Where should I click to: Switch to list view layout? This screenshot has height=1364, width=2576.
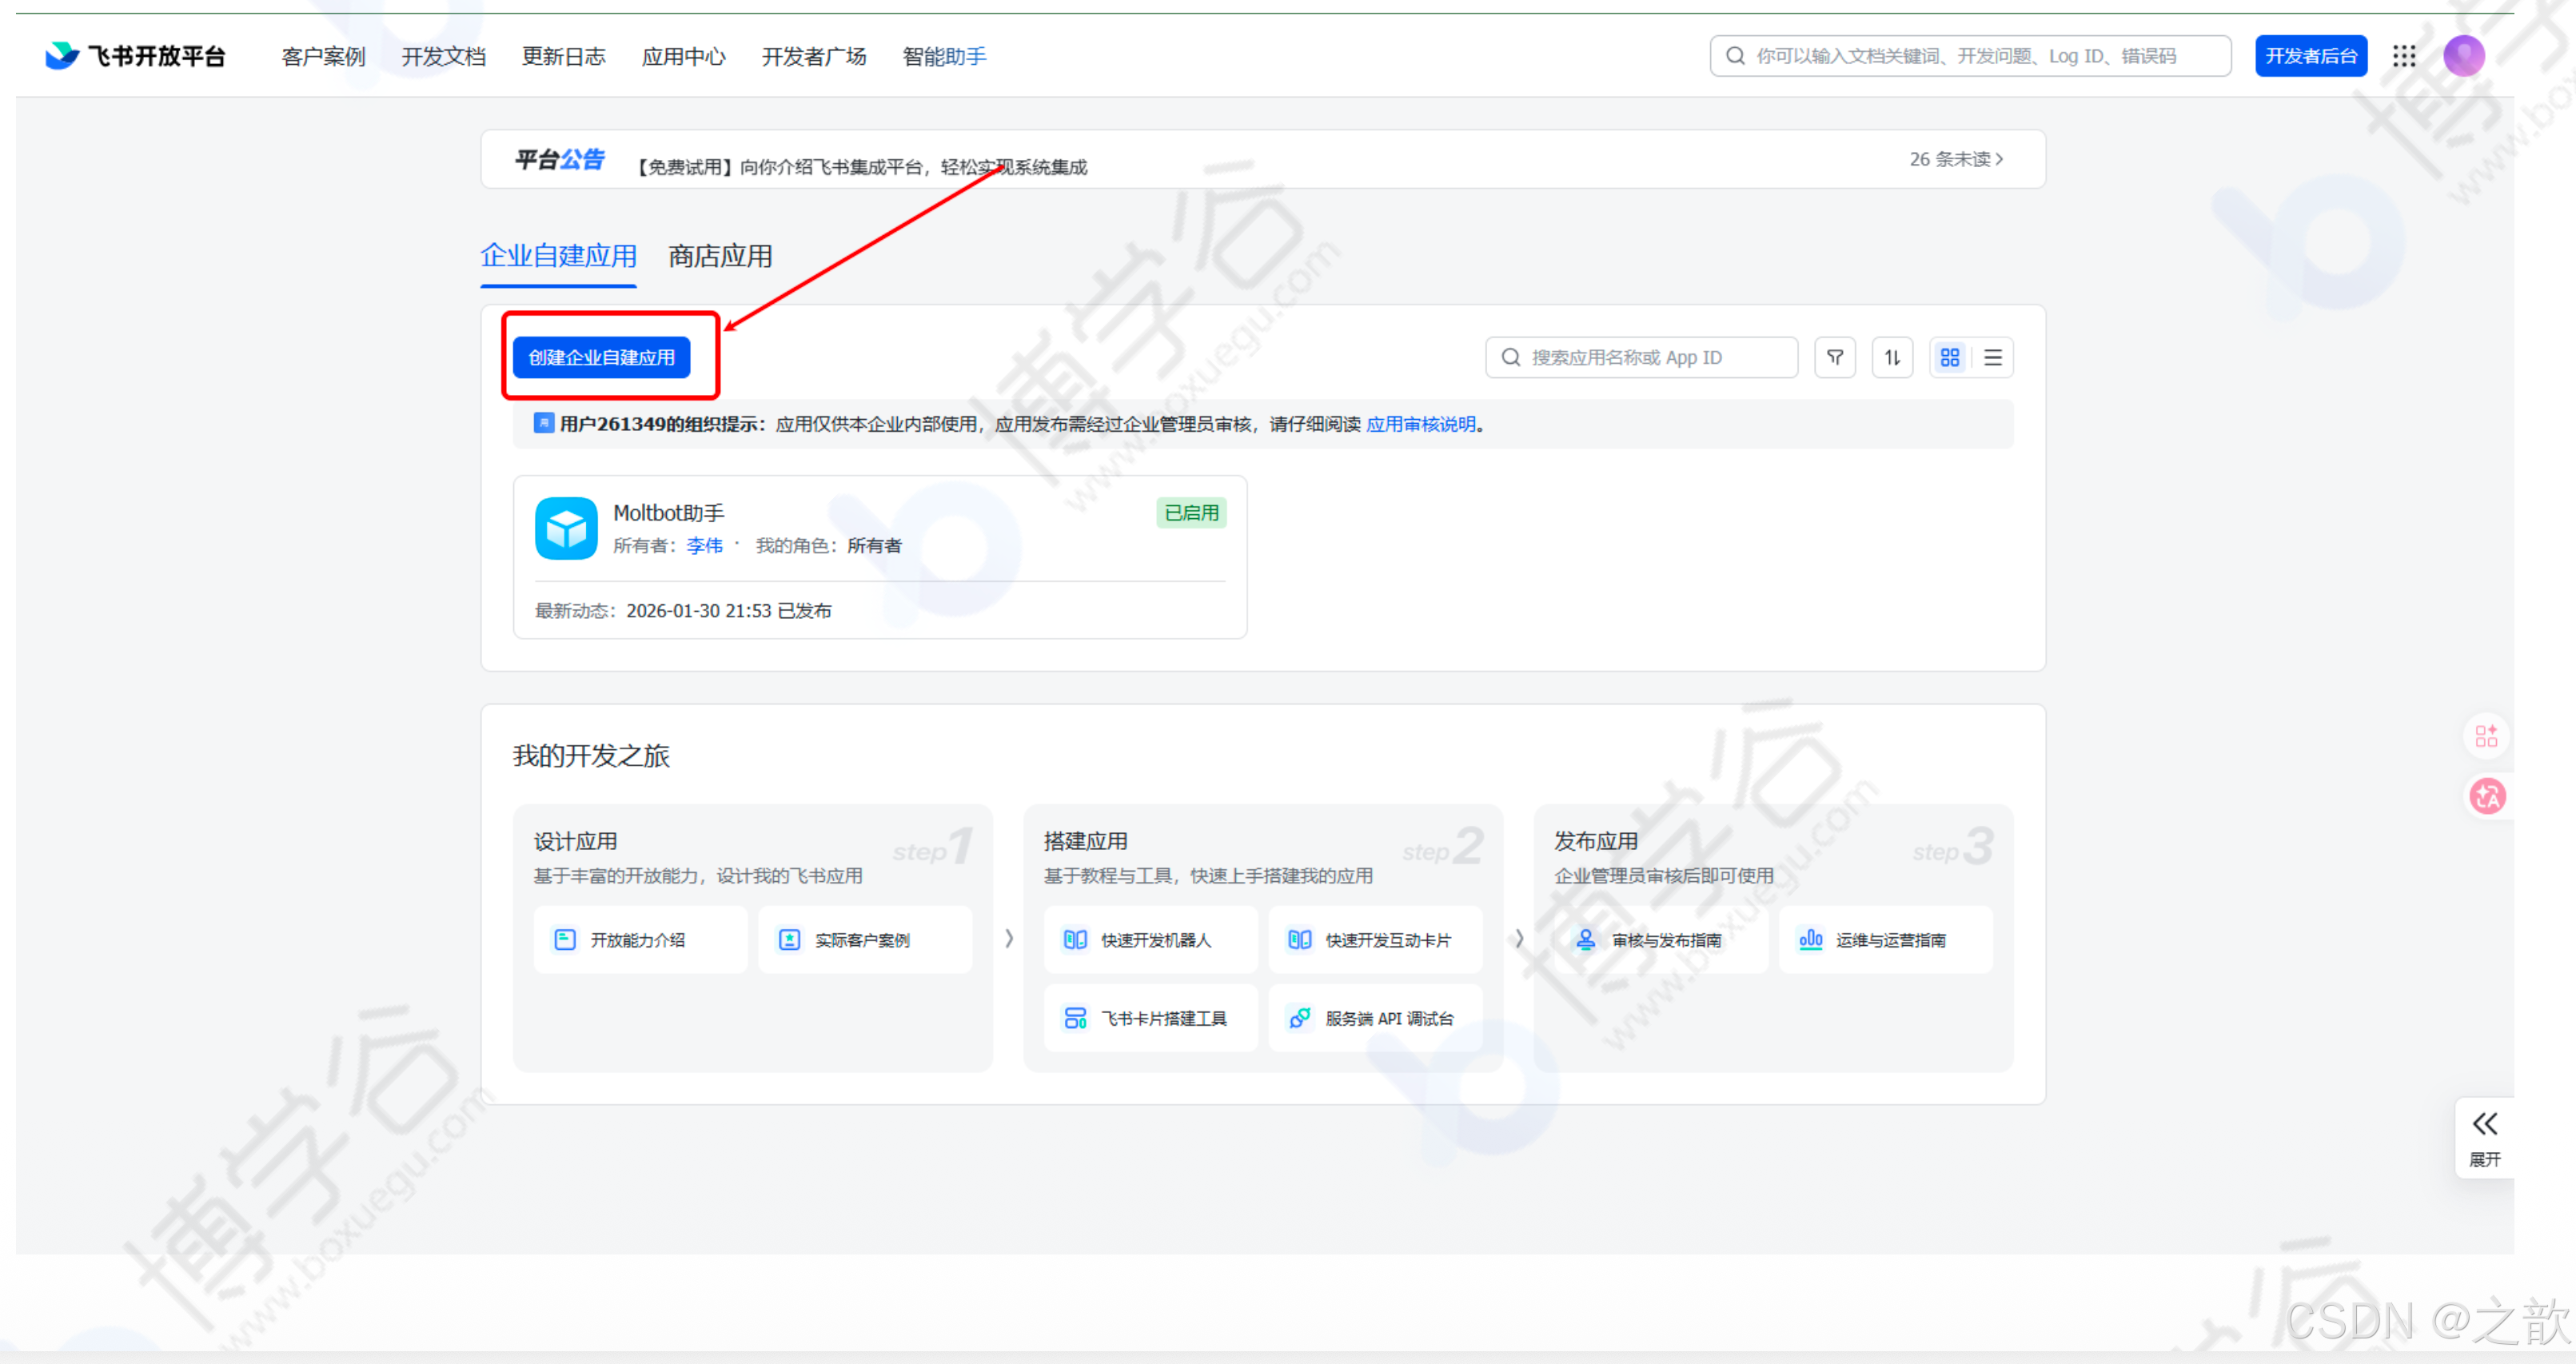1992,357
